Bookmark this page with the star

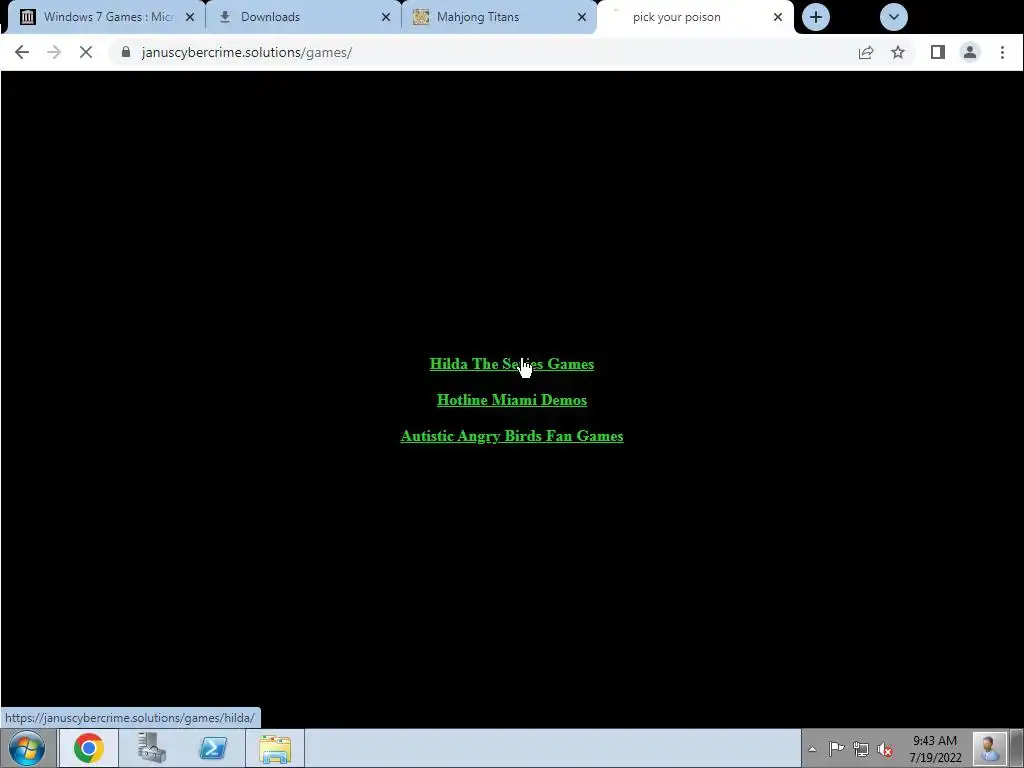coord(898,52)
